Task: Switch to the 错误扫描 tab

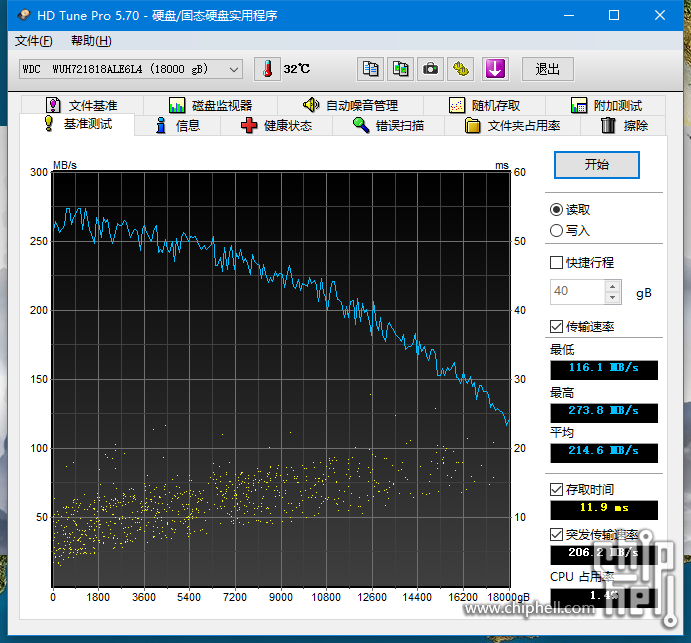Action: click(388, 126)
